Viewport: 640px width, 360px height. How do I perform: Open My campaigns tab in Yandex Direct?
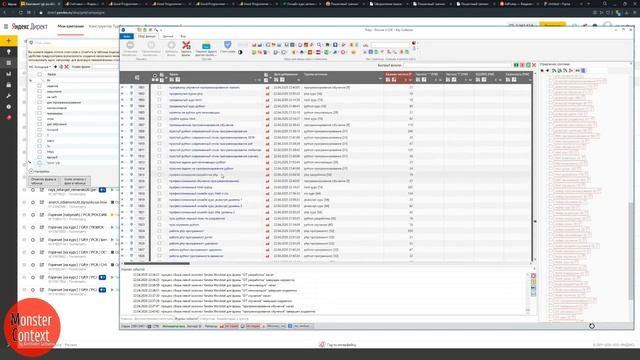(71, 26)
